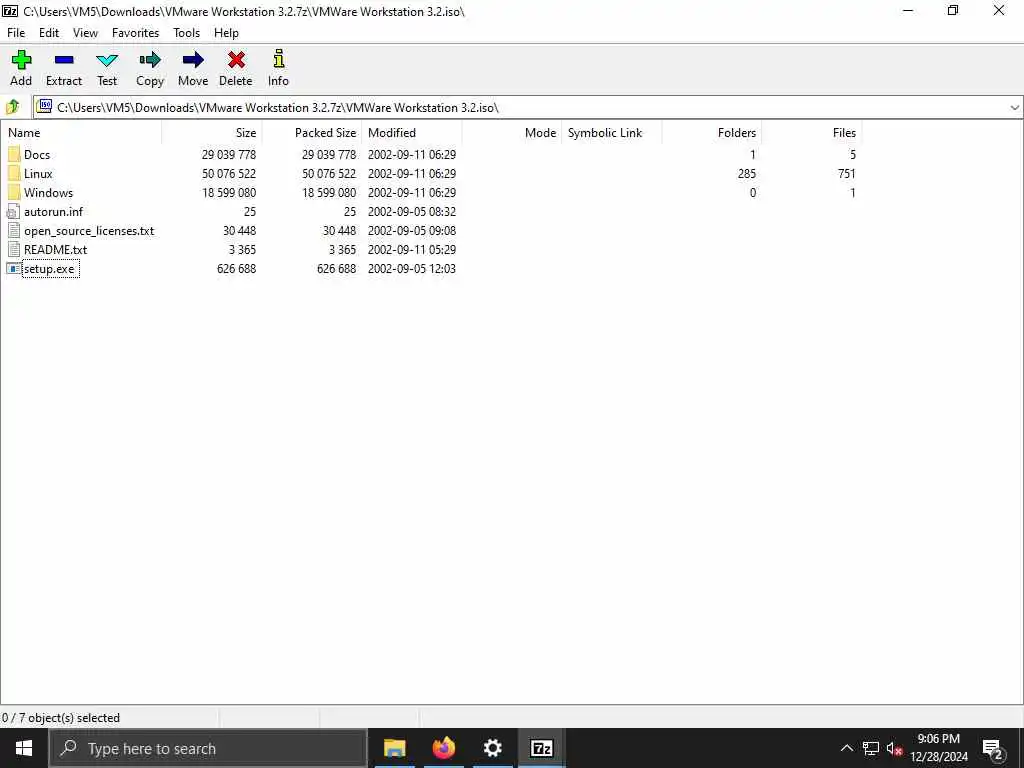The image size is (1024, 768).
Task: Click modified date 2002-09-05 12:03
Action: [411, 268]
